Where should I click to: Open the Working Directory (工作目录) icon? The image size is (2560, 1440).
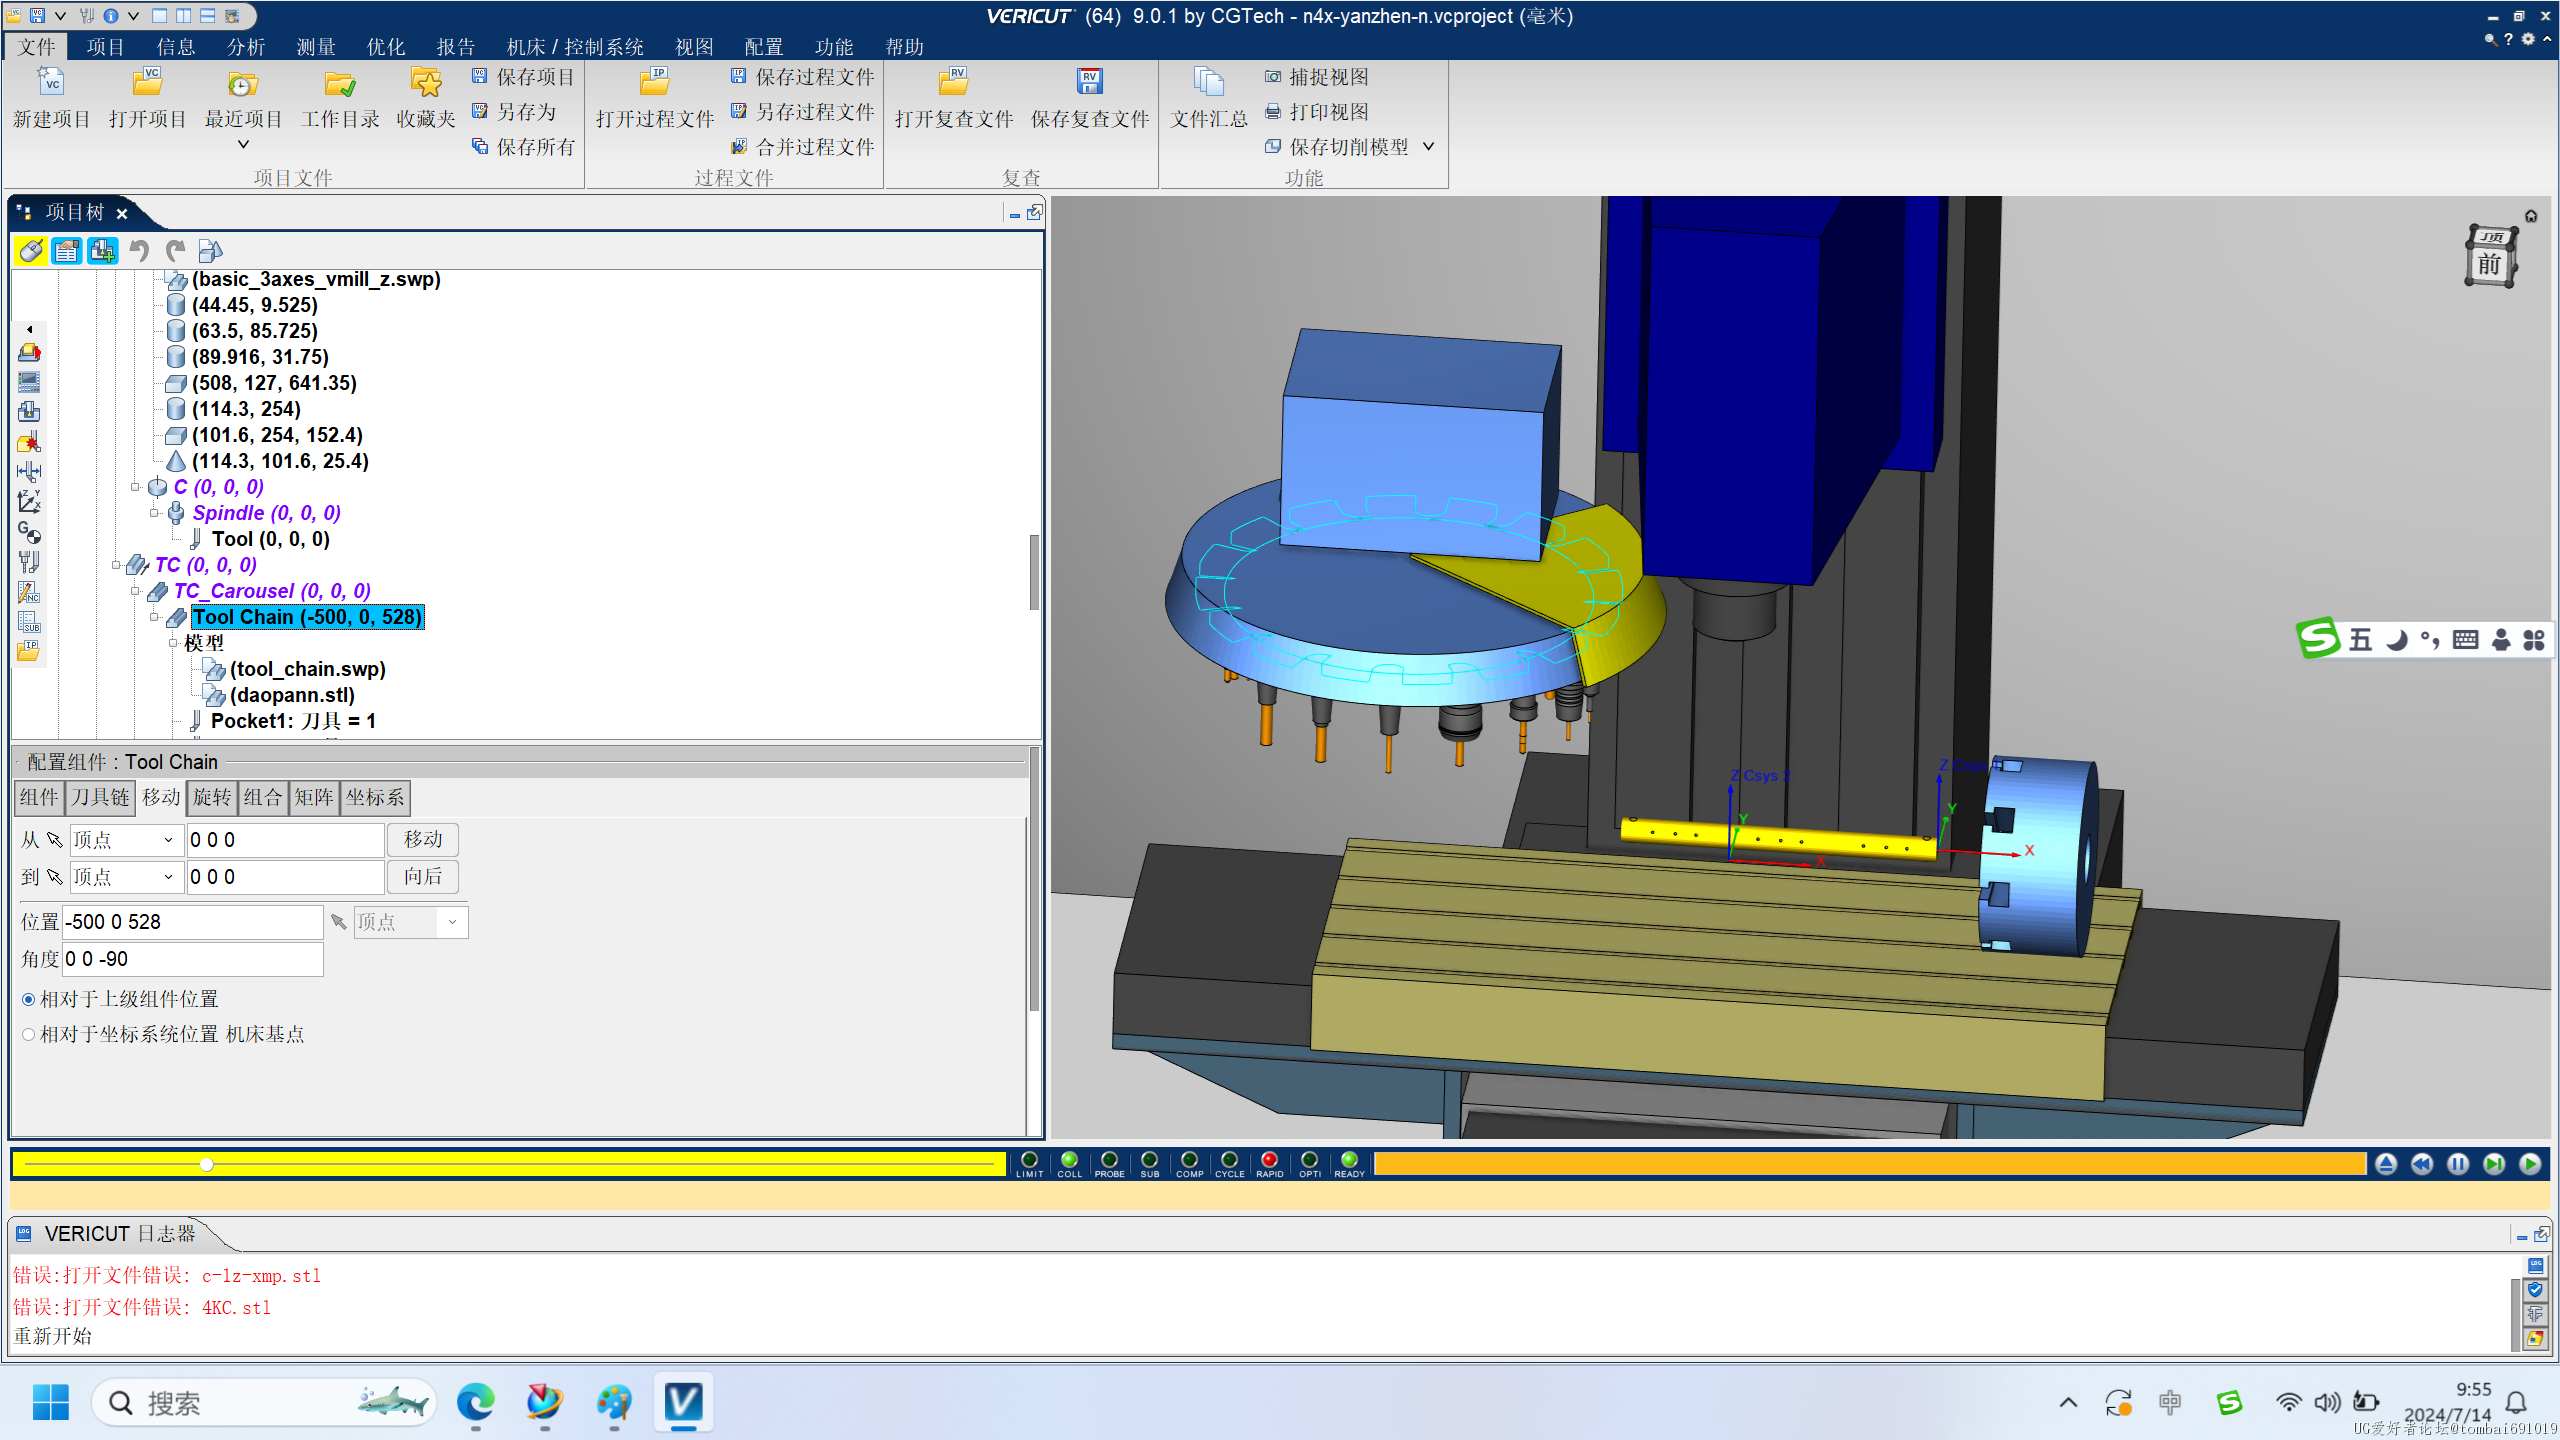click(x=340, y=83)
